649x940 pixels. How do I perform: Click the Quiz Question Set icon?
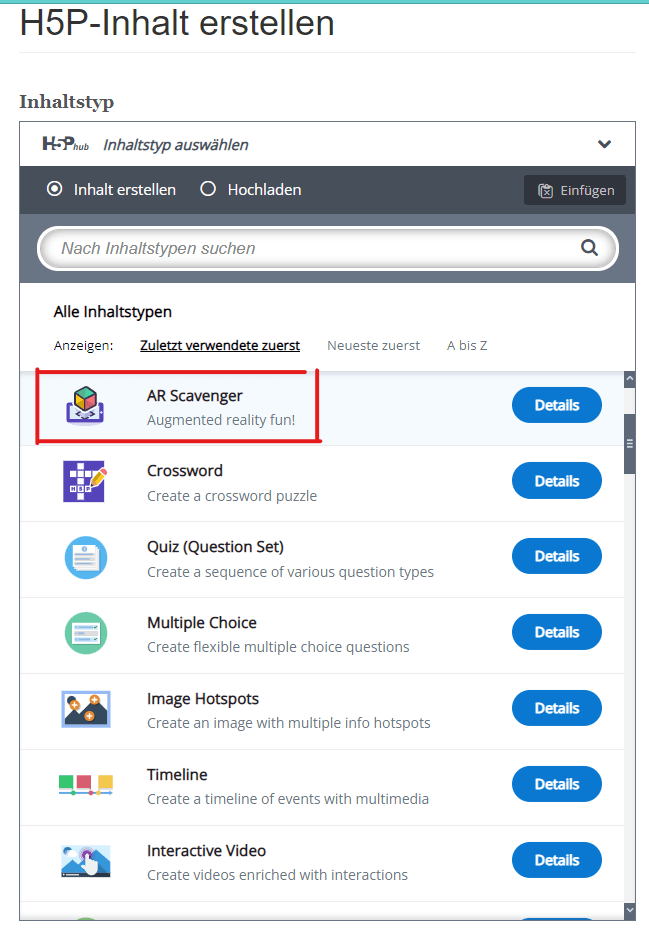(86, 558)
